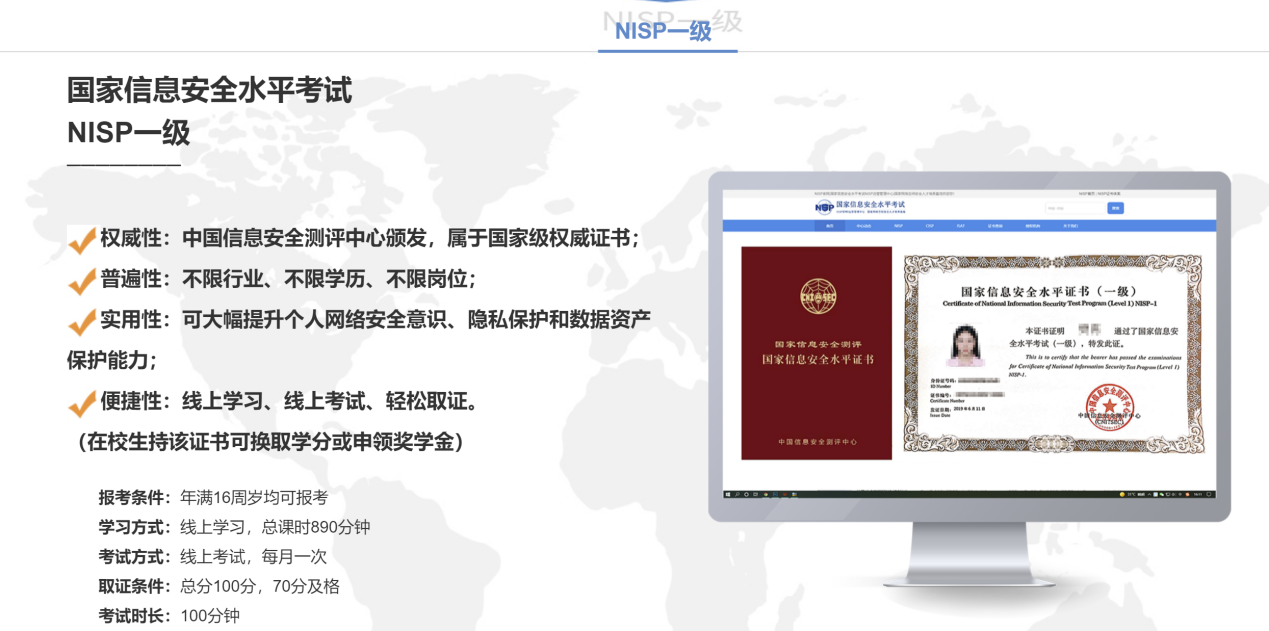Click the orange checkmark beside 普遍性
The height and width of the screenshot is (631, 1269).
click(81, 281)
